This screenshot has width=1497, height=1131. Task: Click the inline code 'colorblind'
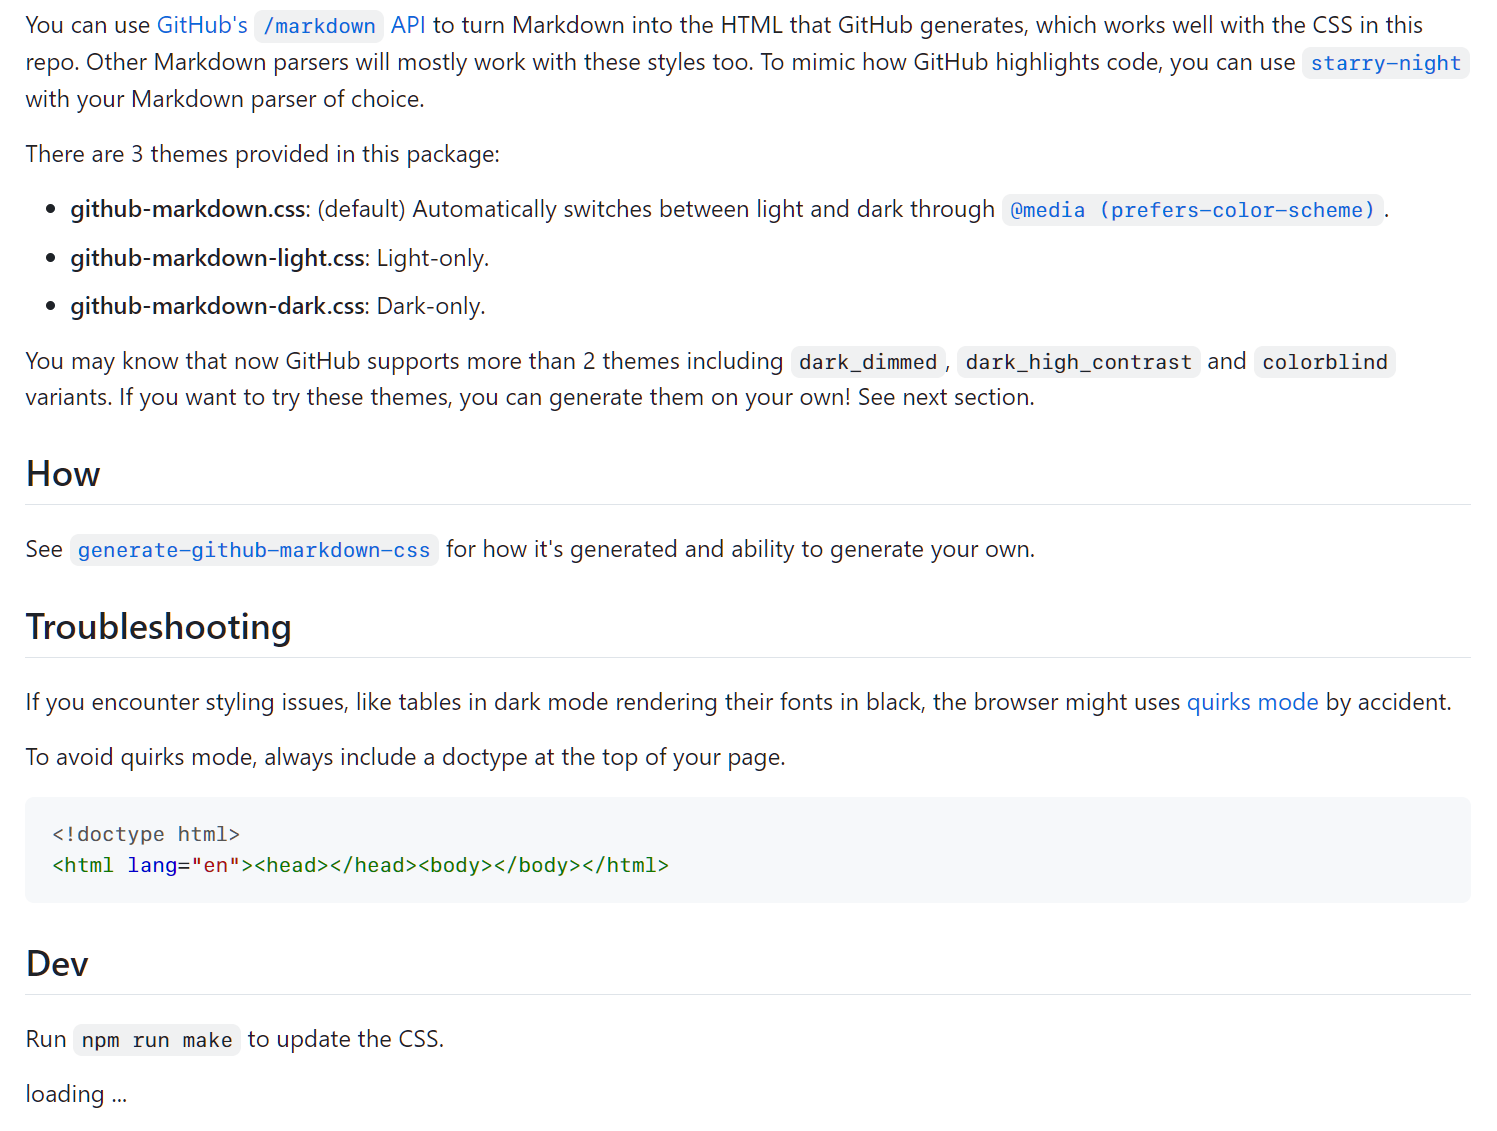click(1324, 362)
